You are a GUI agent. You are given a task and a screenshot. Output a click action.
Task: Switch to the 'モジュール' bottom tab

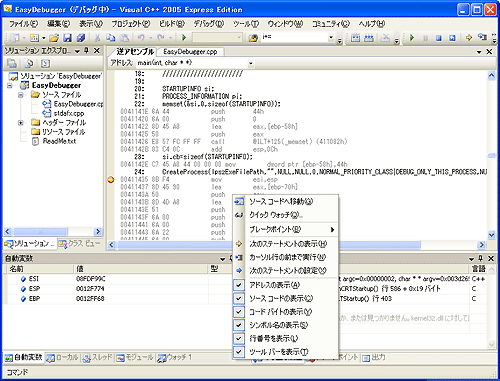(x=135, y=357)
